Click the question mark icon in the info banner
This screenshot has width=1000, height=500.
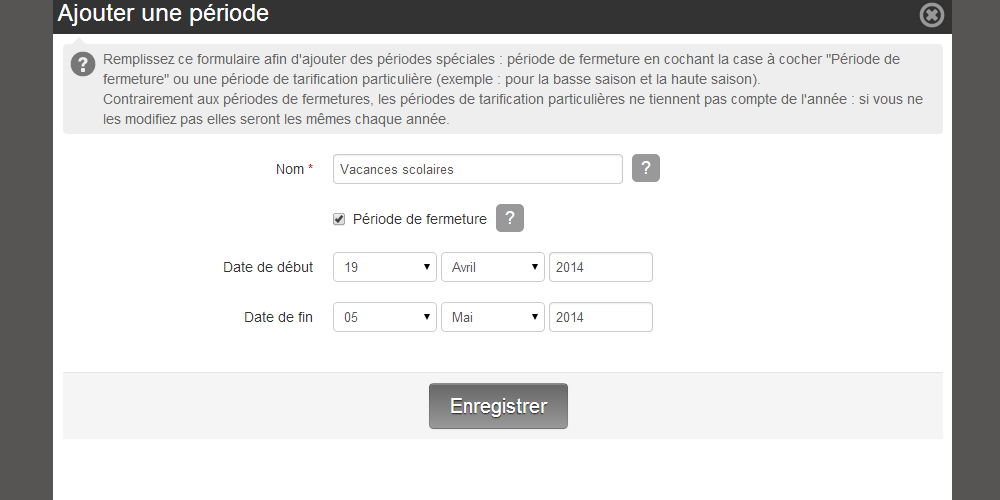[x=83, y=64]
